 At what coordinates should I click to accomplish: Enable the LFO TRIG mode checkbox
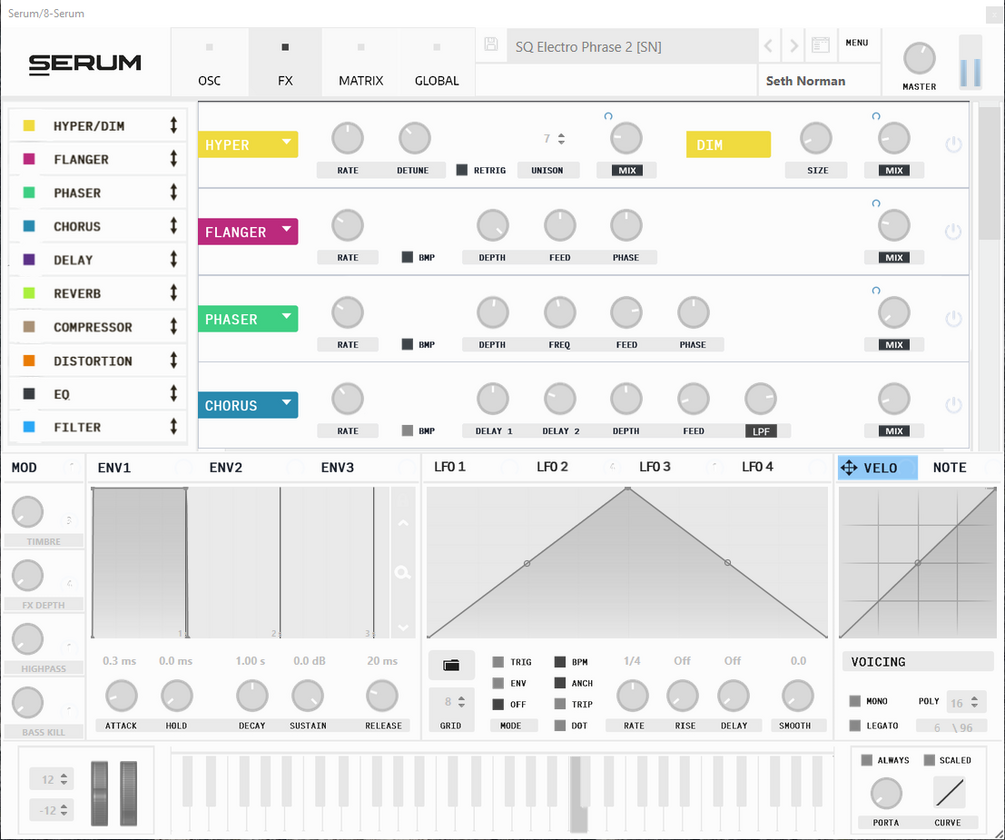tap(498, 662)
